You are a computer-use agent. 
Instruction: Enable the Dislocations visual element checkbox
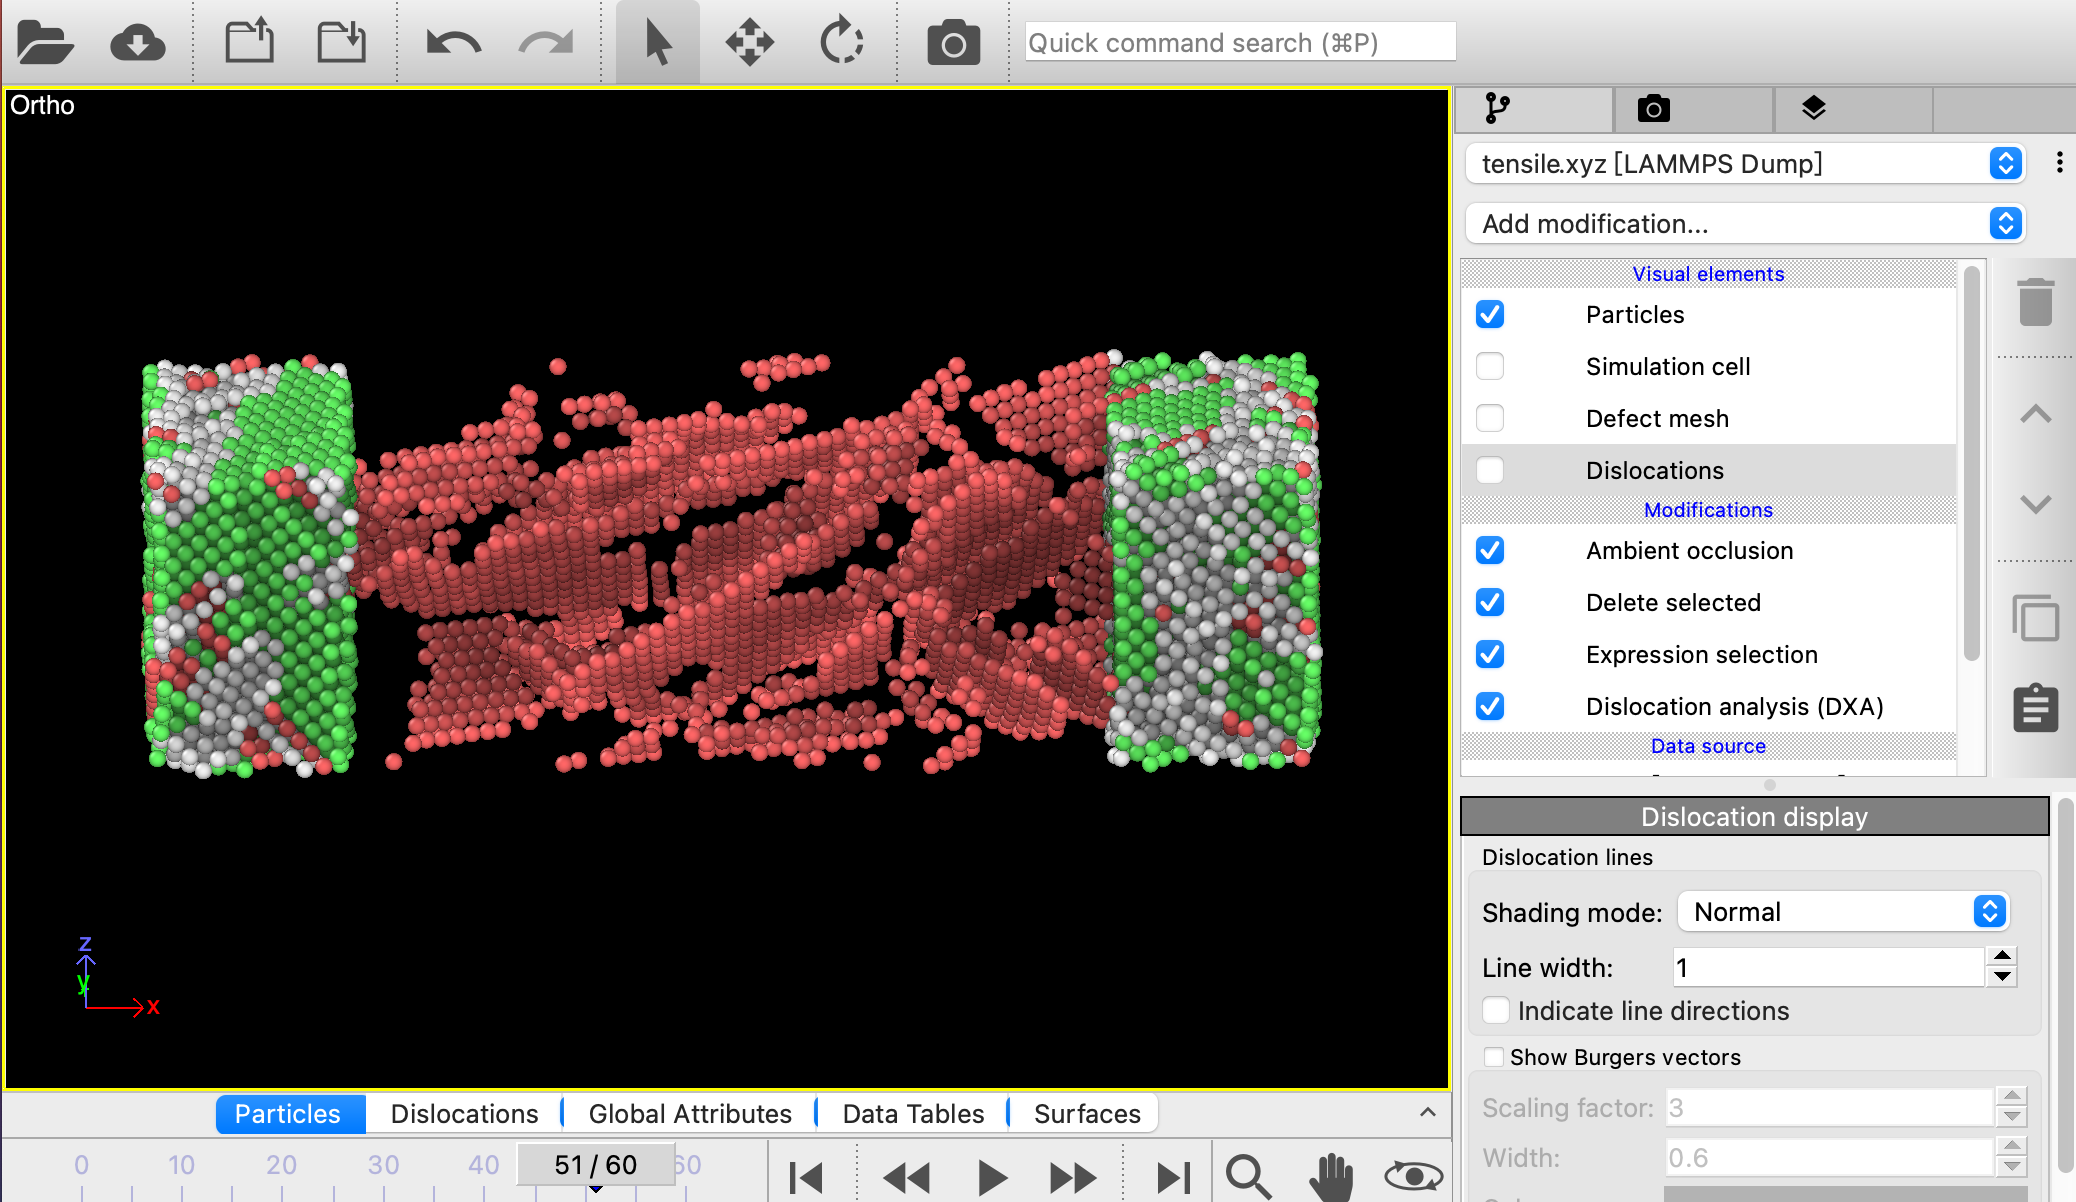click(1490, 470)
